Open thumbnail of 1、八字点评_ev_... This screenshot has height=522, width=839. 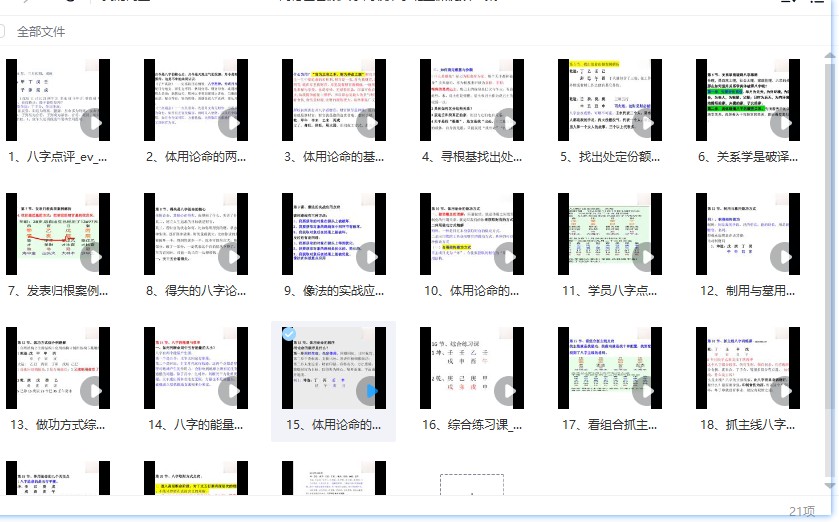(x=58, y=100)
